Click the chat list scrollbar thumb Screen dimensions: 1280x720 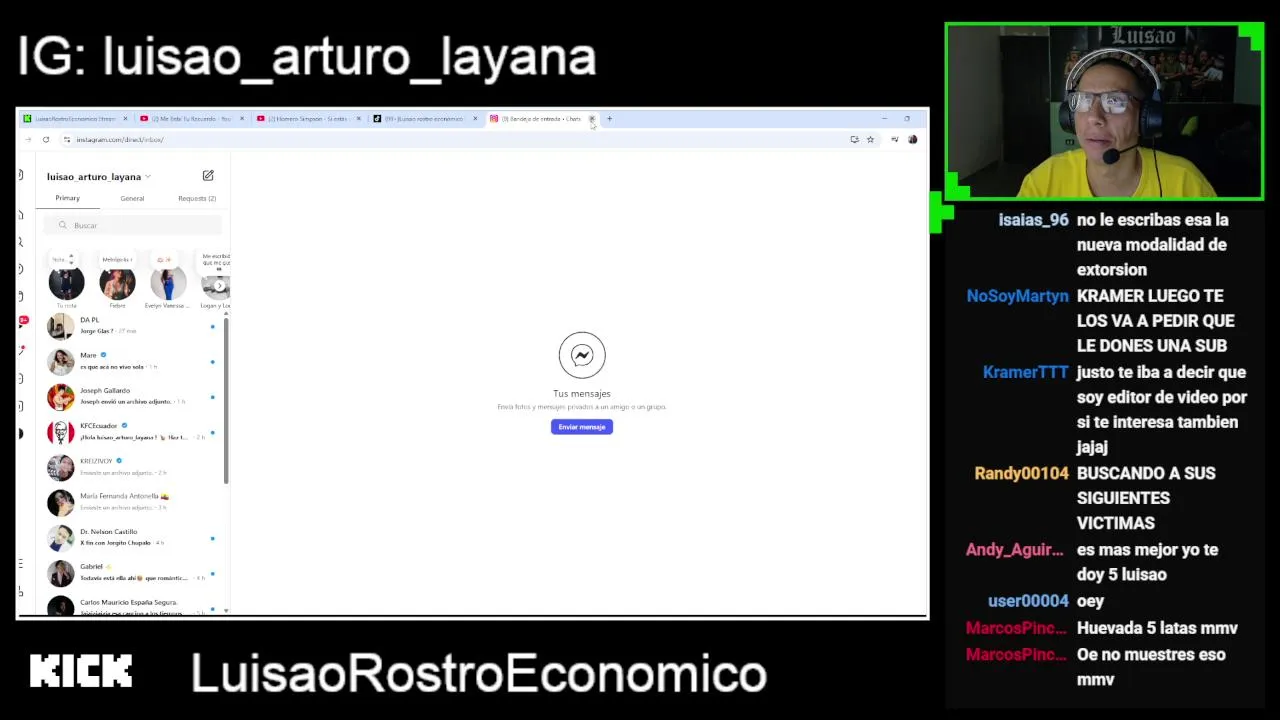coord(226,403)
